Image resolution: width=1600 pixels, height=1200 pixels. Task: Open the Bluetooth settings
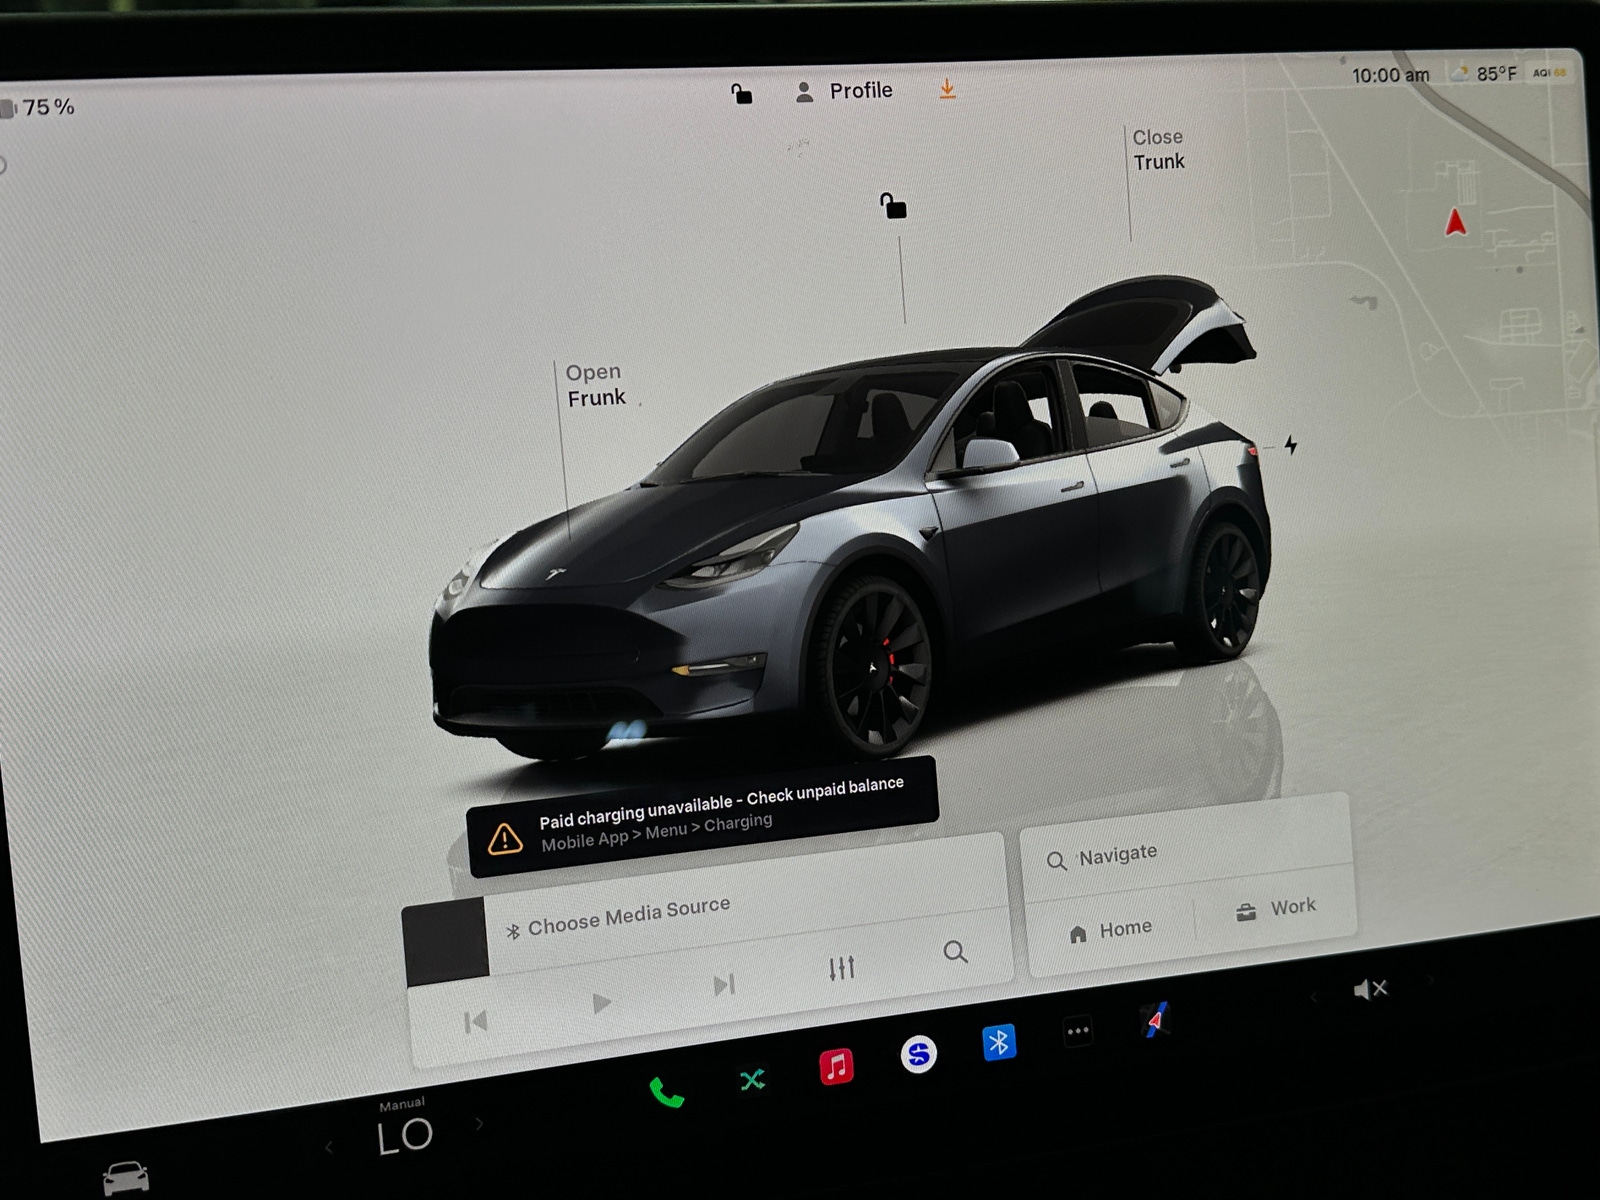point(998,1042)
